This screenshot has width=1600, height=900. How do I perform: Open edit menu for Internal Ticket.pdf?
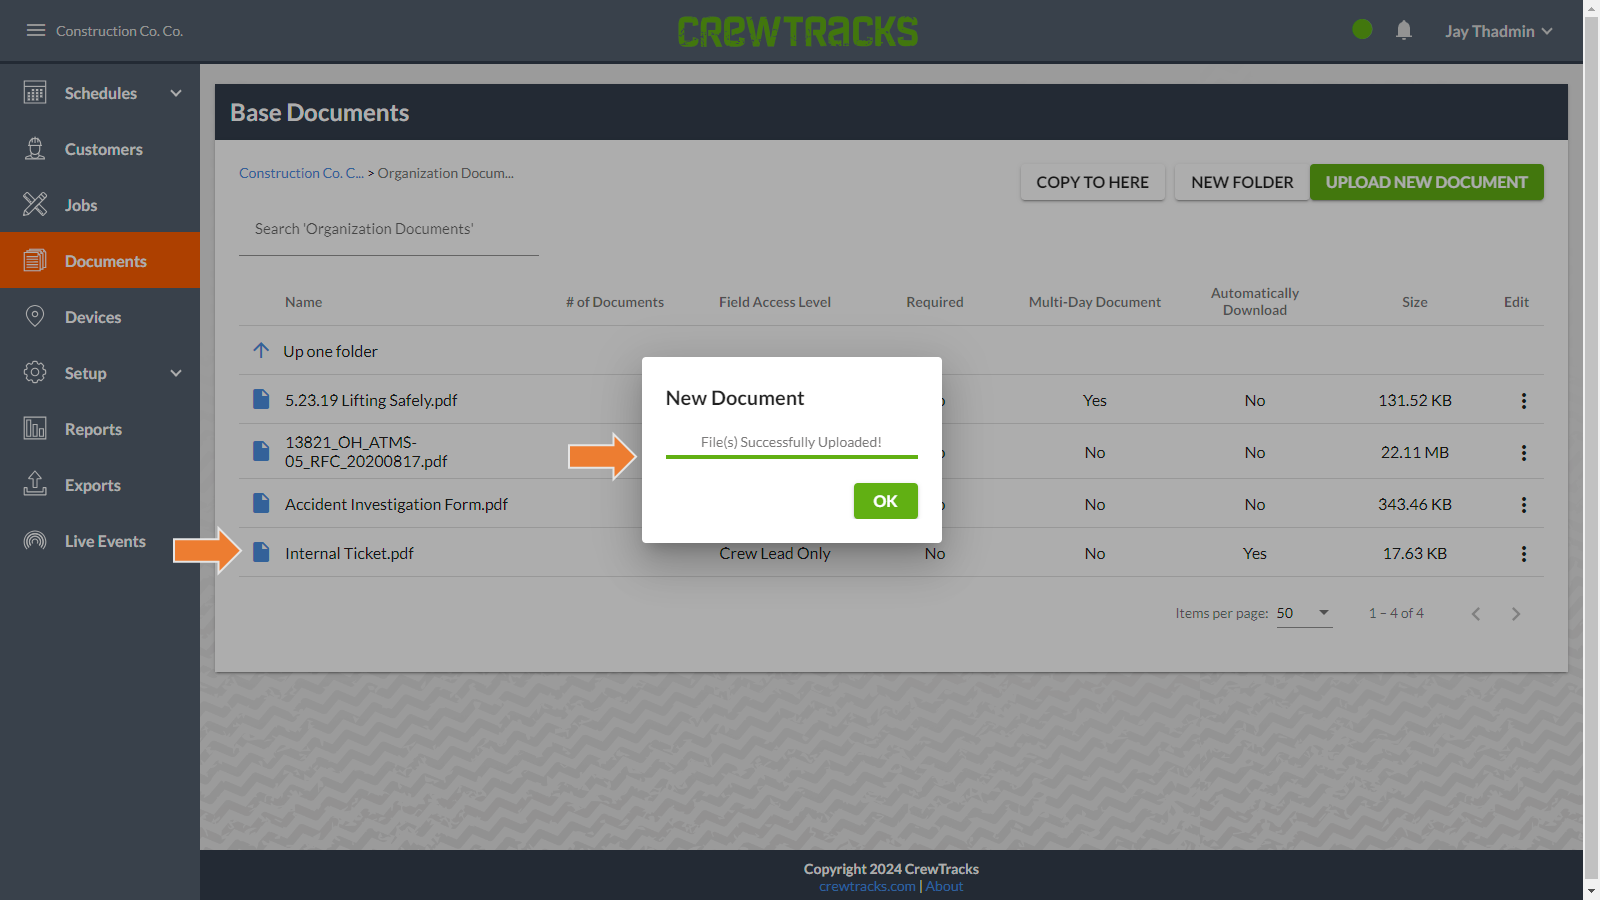[1524, 554]
